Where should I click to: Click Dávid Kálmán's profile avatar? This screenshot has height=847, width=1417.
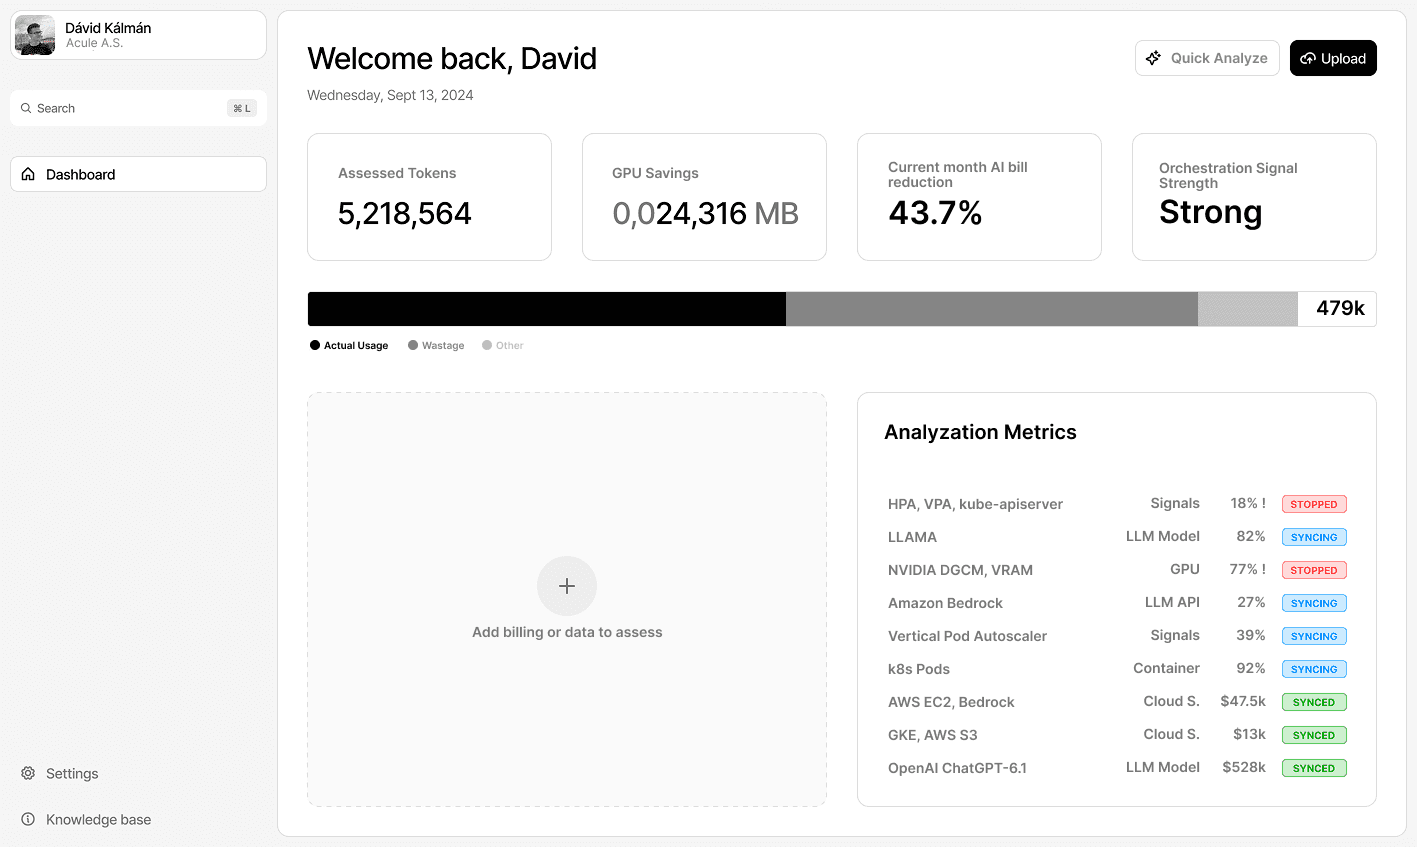tap(34, 35)
